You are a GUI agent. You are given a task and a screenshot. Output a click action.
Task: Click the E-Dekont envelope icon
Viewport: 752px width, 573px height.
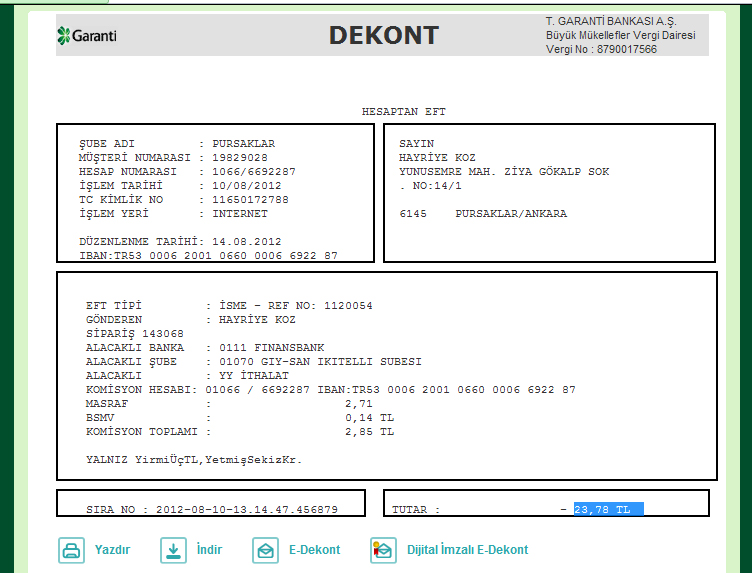tap(266, 550)
